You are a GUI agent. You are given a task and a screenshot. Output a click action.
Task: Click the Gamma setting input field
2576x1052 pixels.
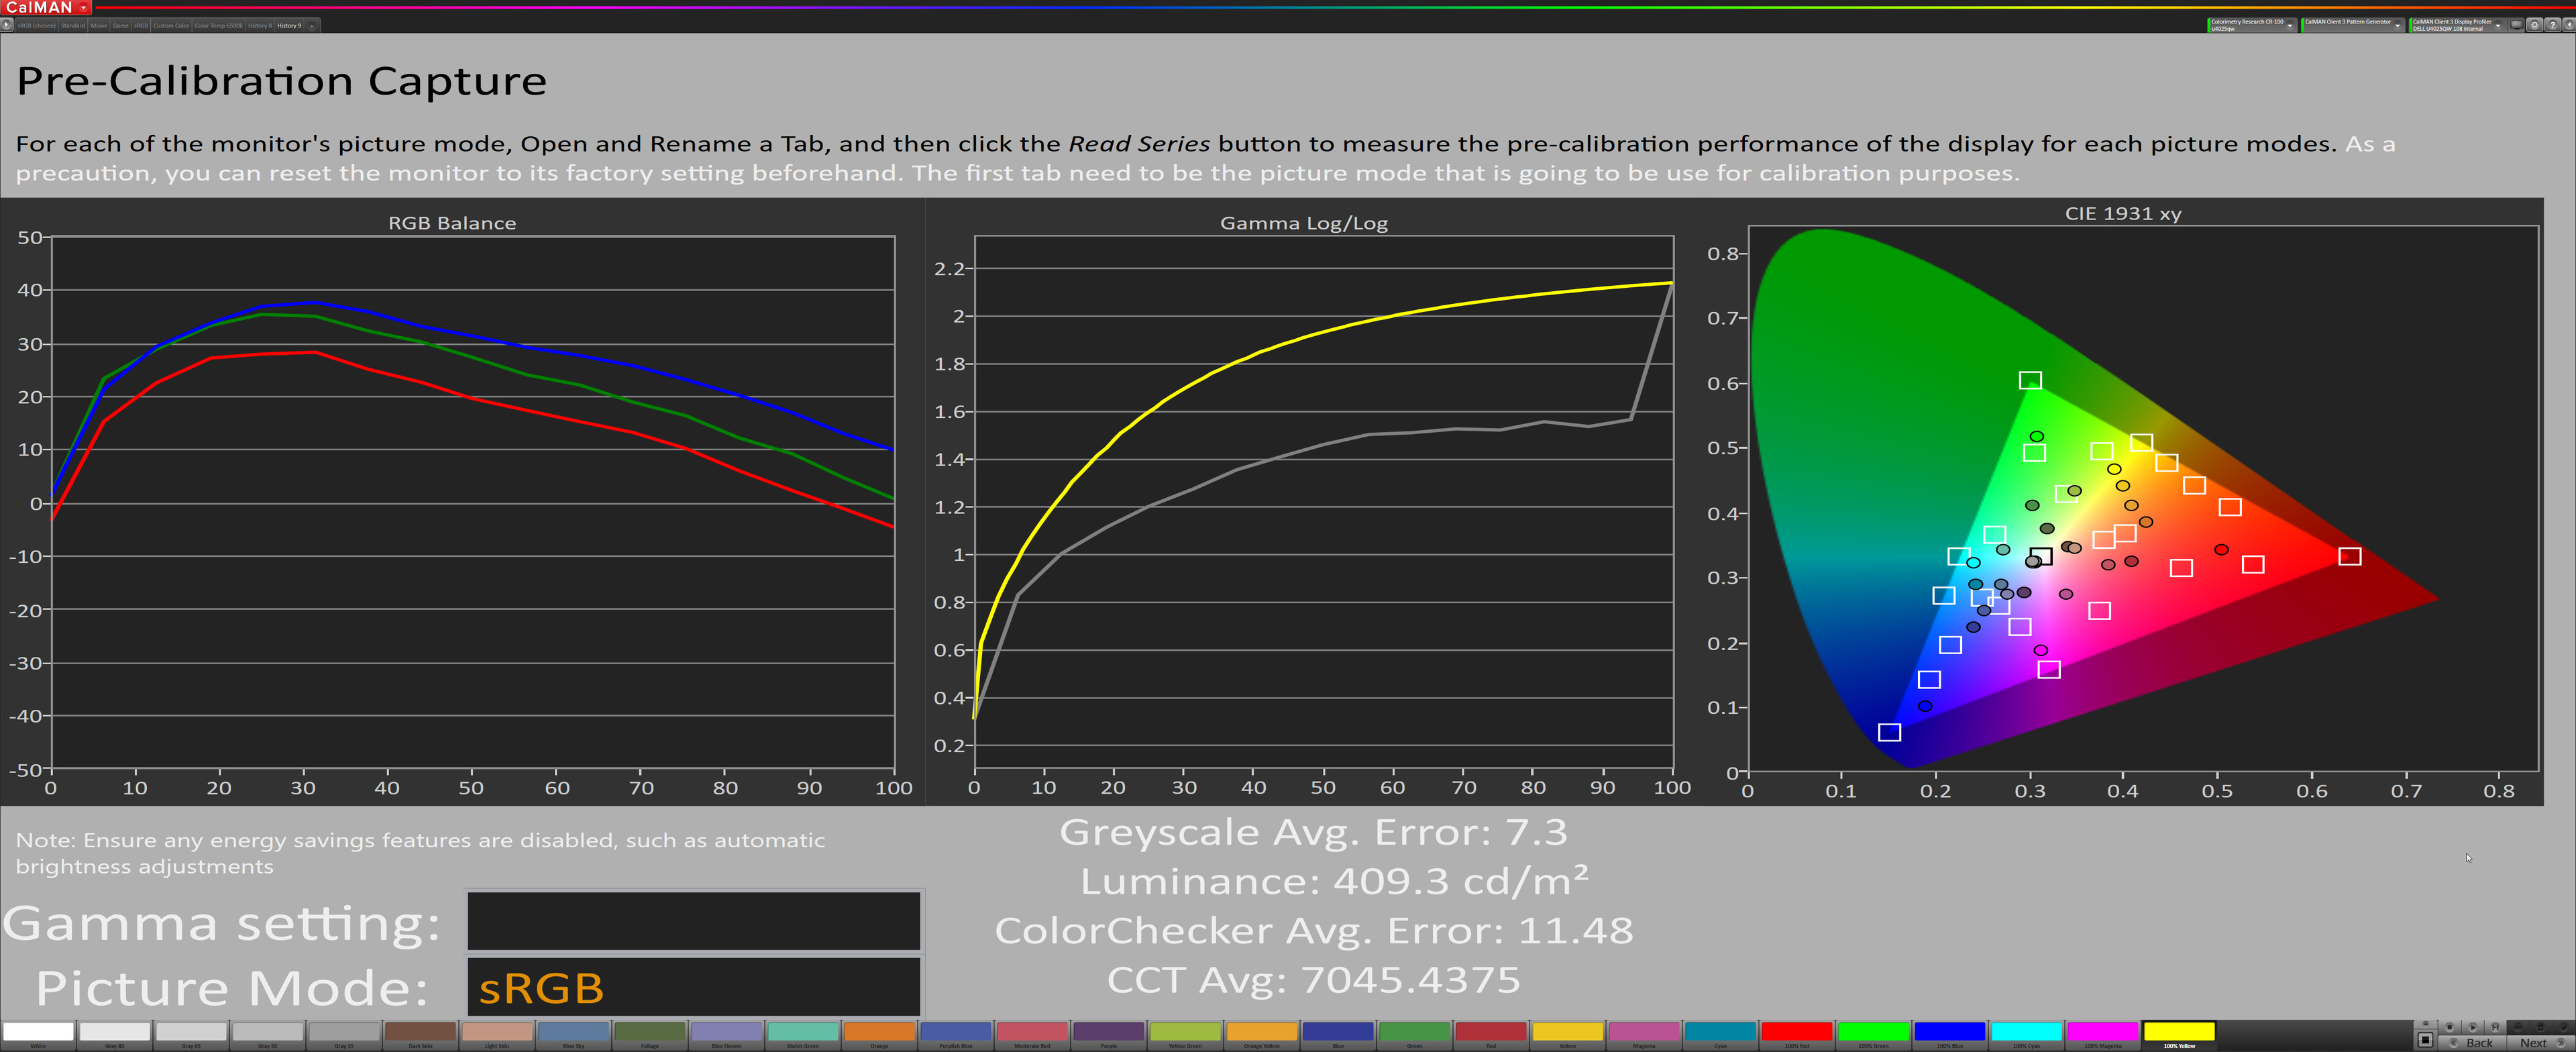coord(693,921)
